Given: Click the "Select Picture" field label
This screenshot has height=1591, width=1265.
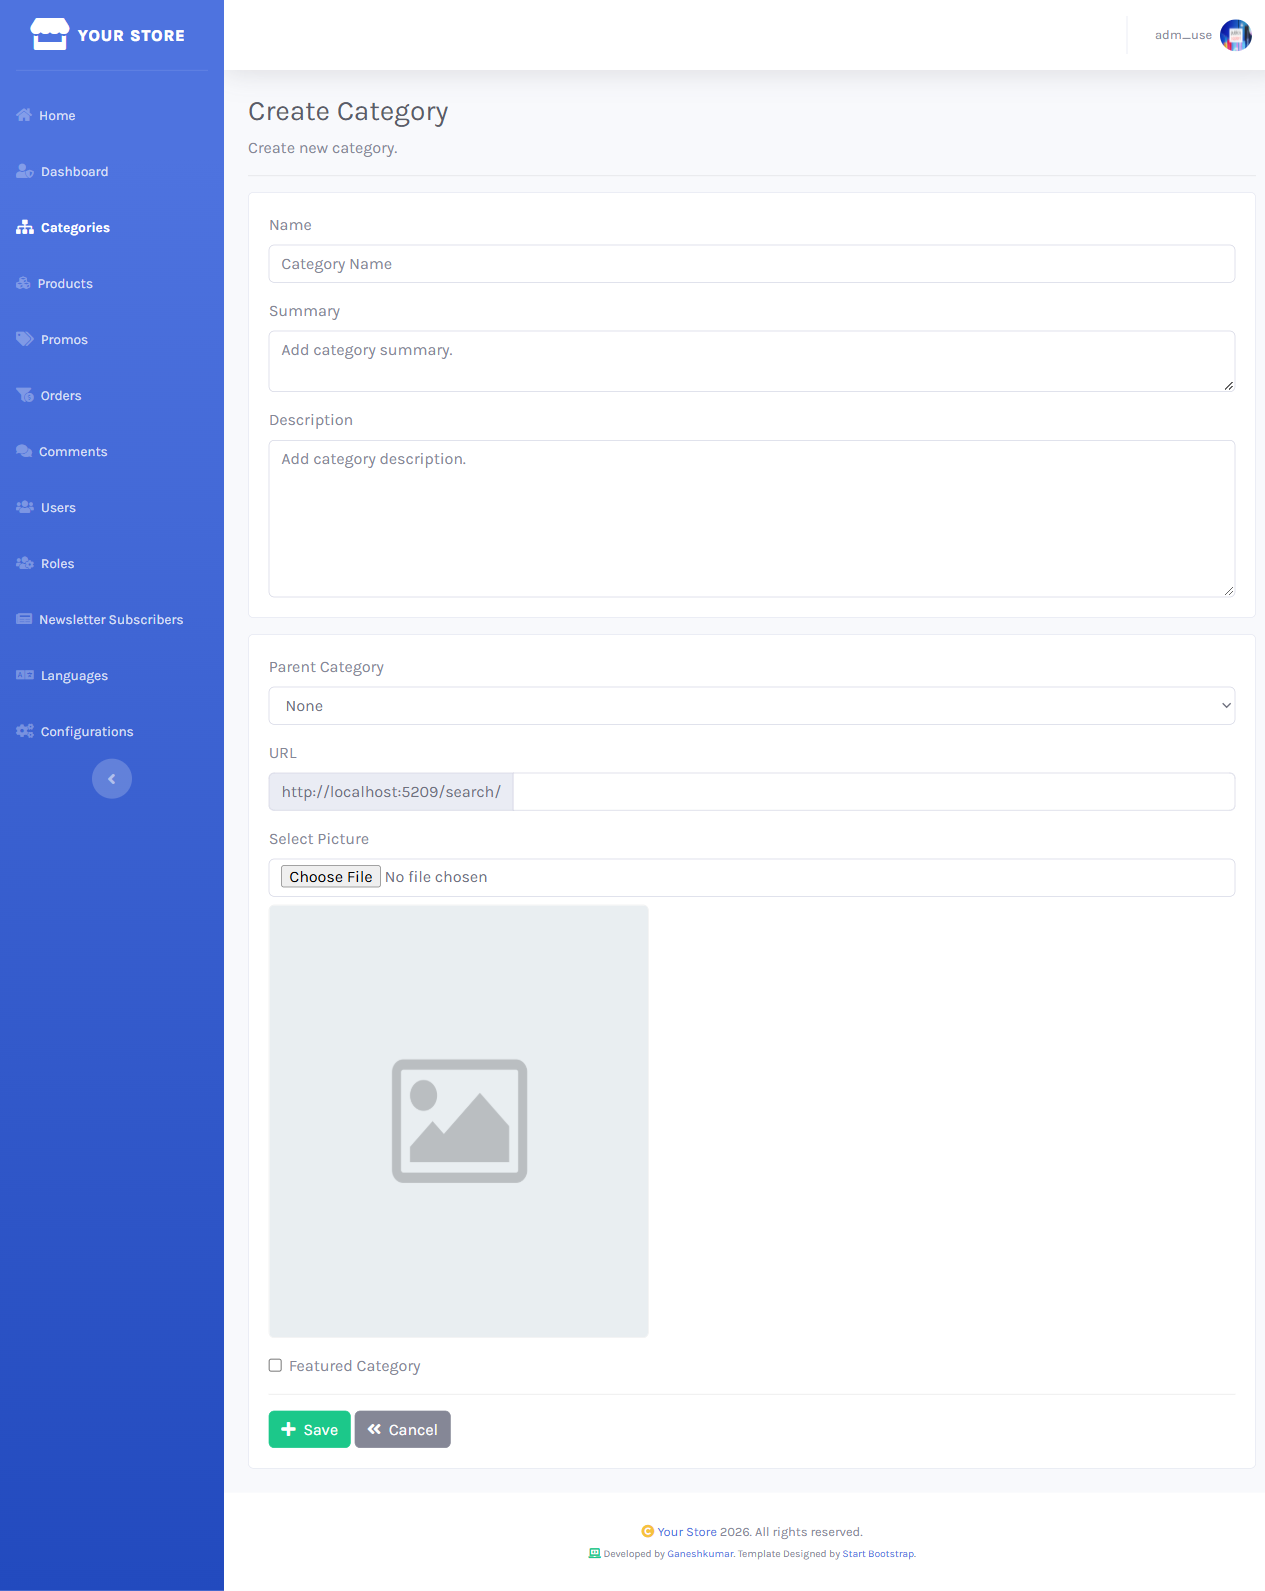Looking at the screenshot, I should 319,839.
